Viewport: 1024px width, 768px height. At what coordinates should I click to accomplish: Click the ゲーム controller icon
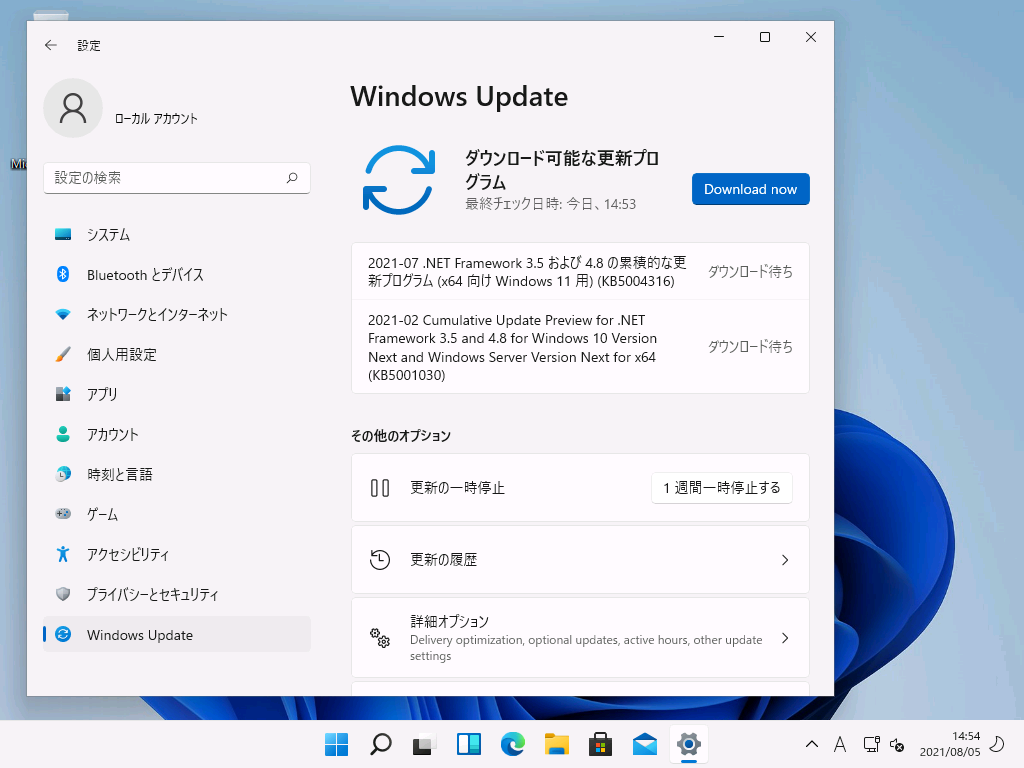pos(63,514)
